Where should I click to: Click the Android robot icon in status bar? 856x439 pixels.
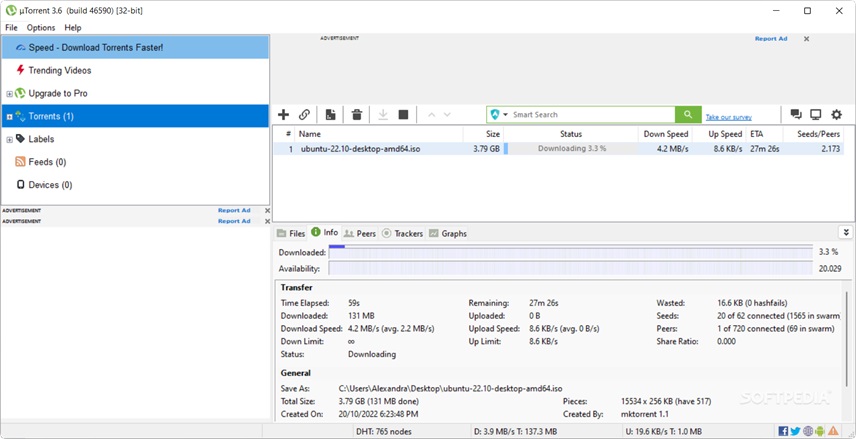point(820,431)
